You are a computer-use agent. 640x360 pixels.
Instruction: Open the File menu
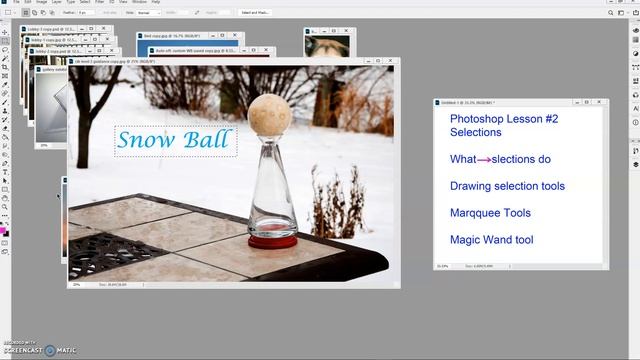(16, 2)
